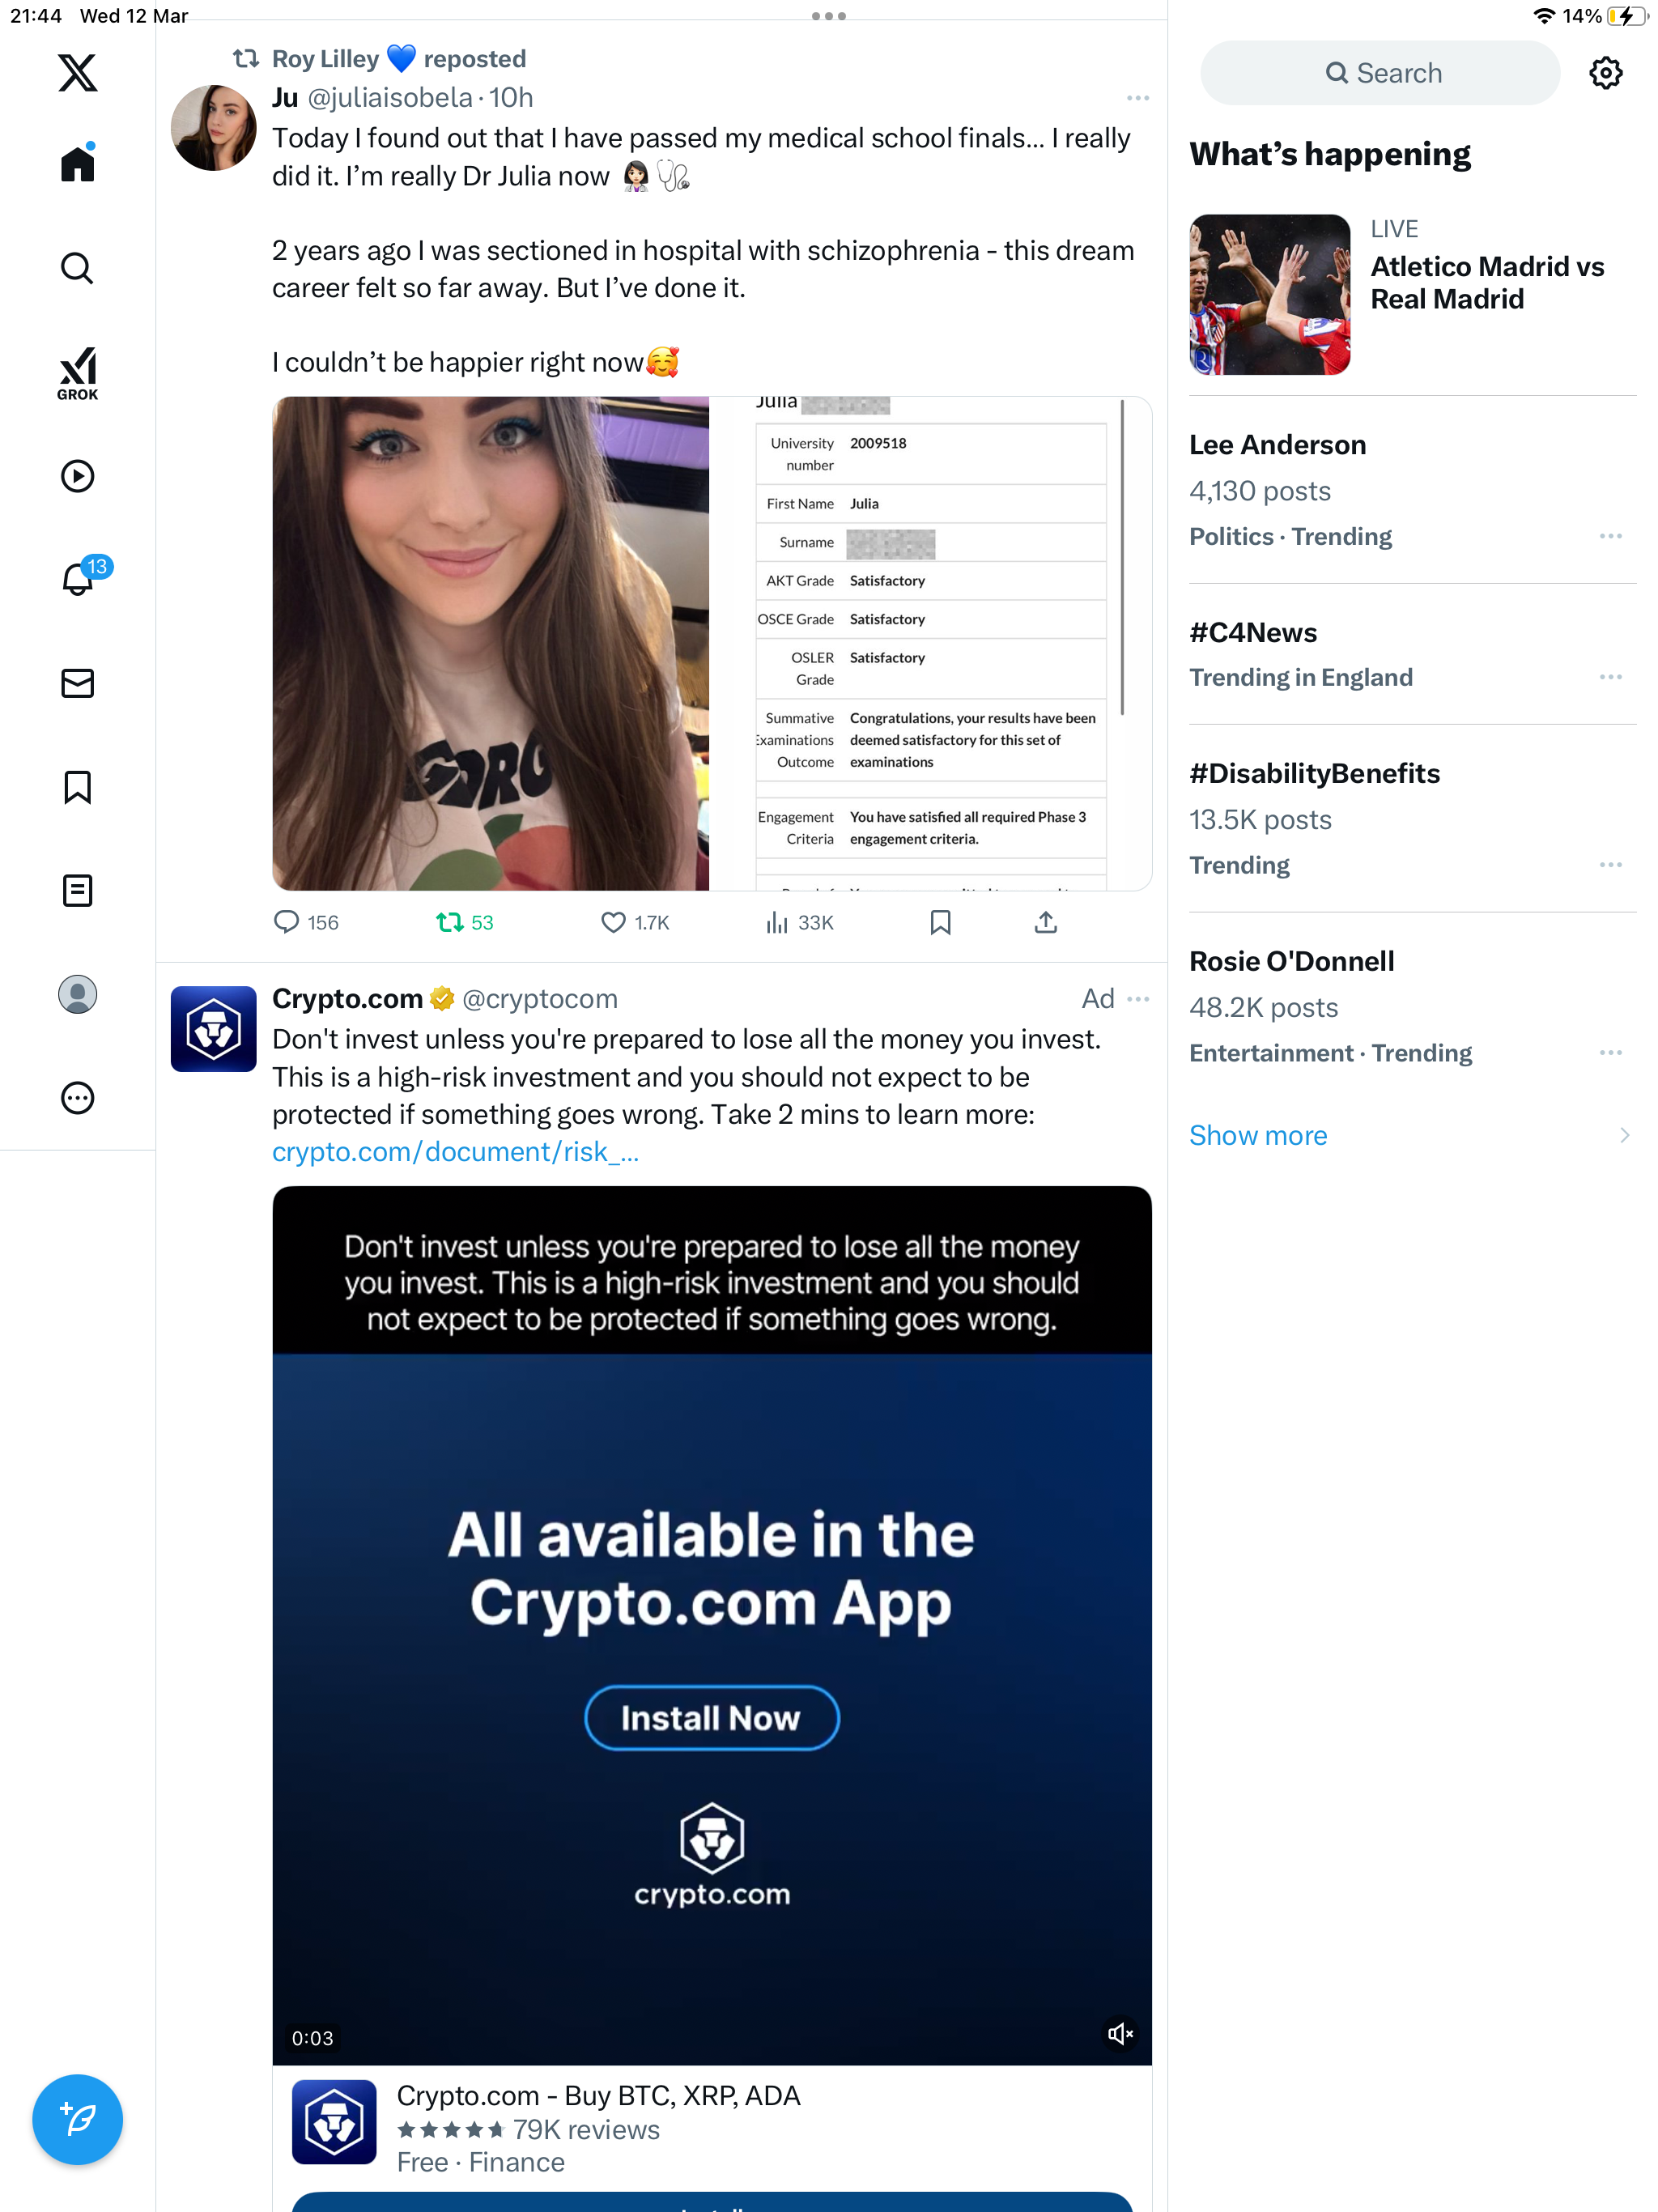Open crypto.com/document/risk_ link
The height and width of the screenshot is (2212, 1658).
(x=455, y=1153)
